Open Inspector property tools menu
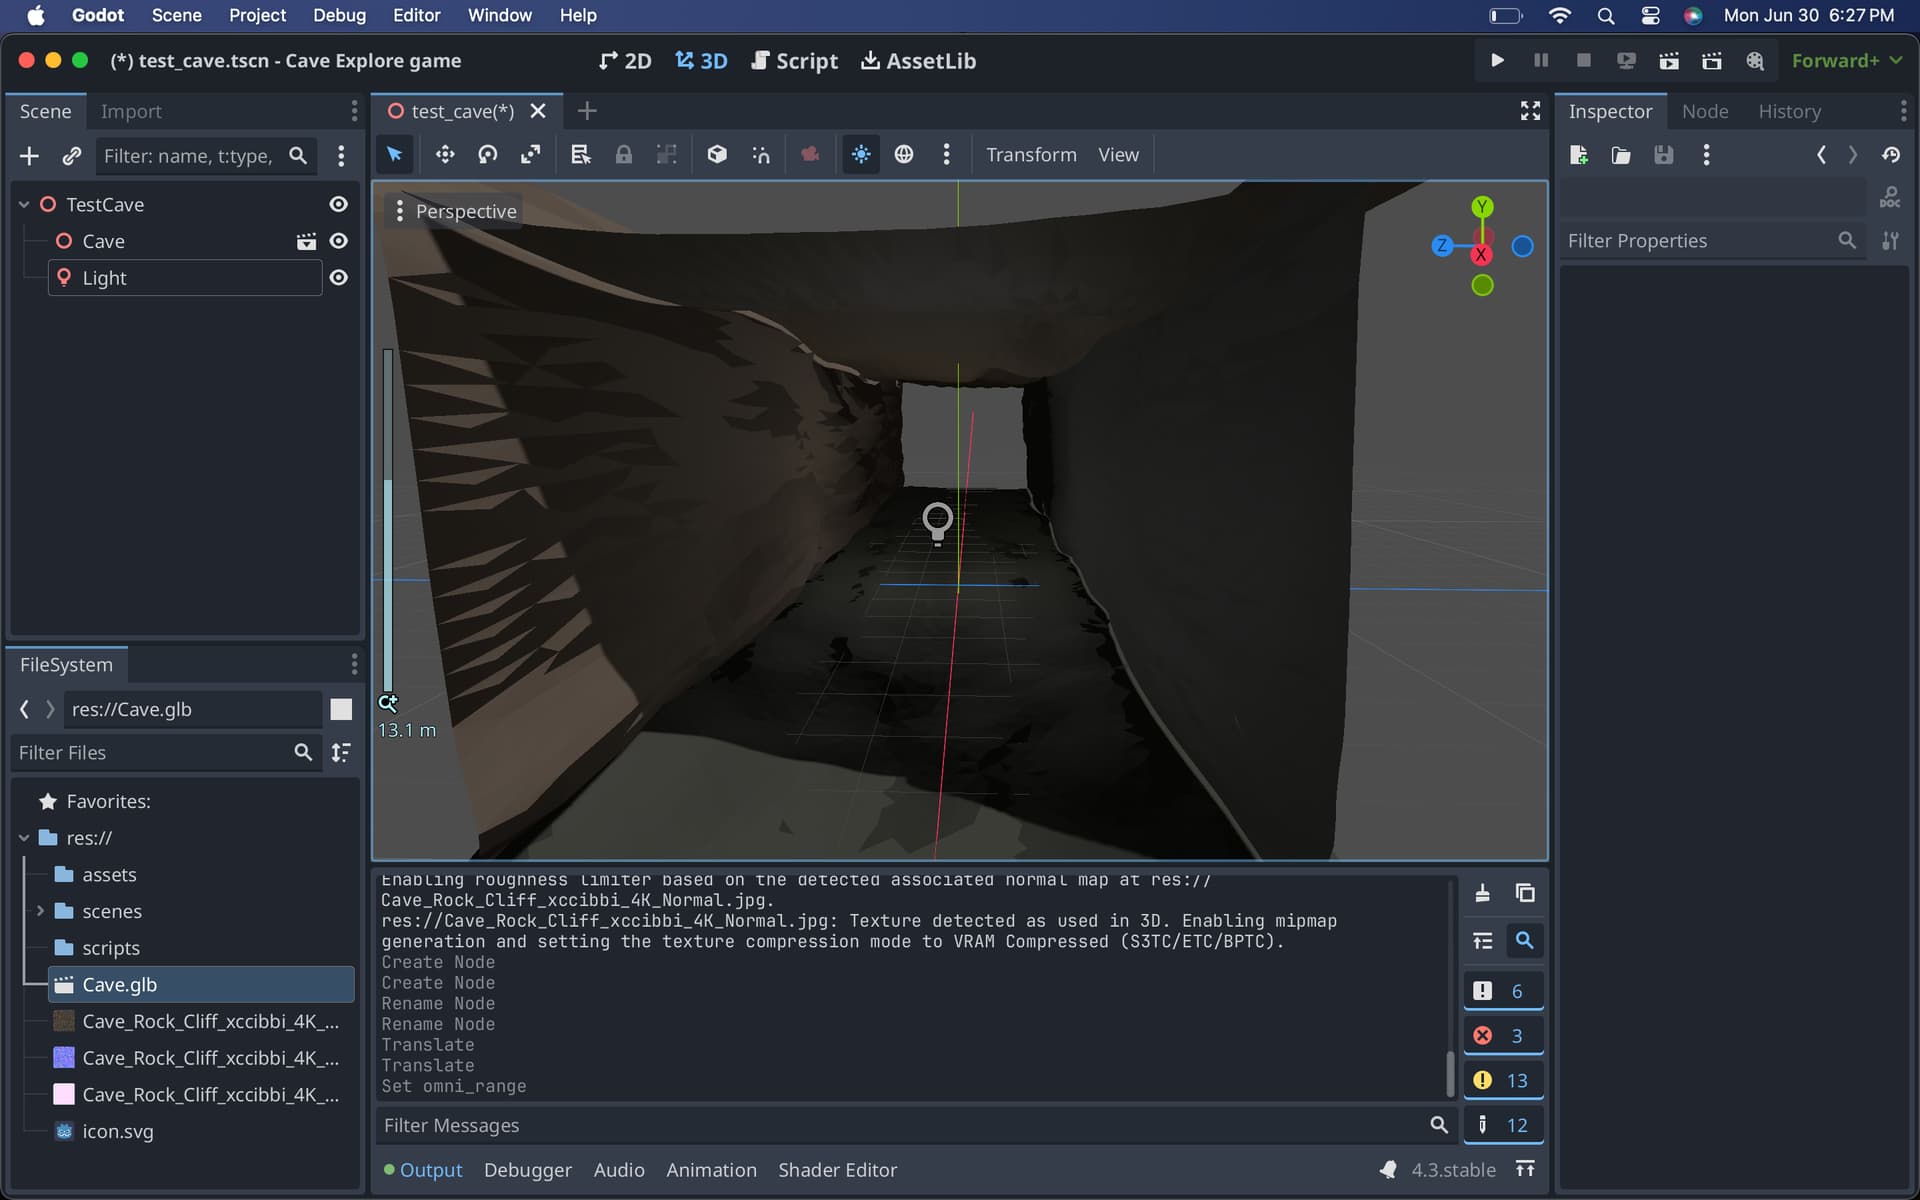The width and height of the screenshot is (1920, 1200). (x=1890, y=241)
